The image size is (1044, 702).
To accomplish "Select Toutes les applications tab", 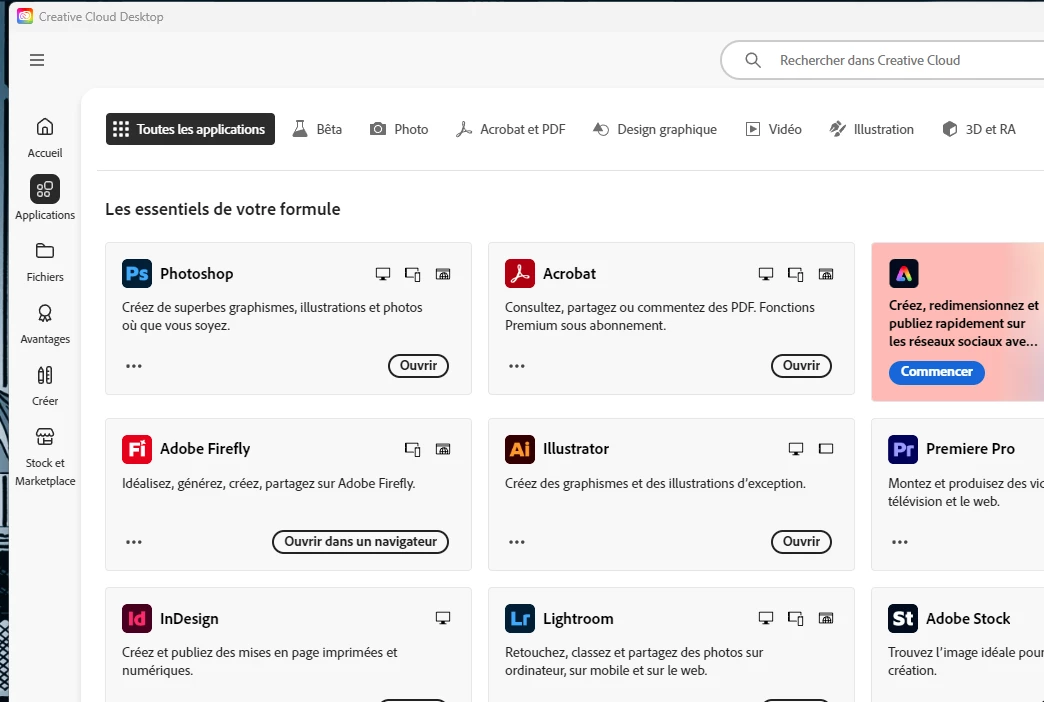I will 190,129.
